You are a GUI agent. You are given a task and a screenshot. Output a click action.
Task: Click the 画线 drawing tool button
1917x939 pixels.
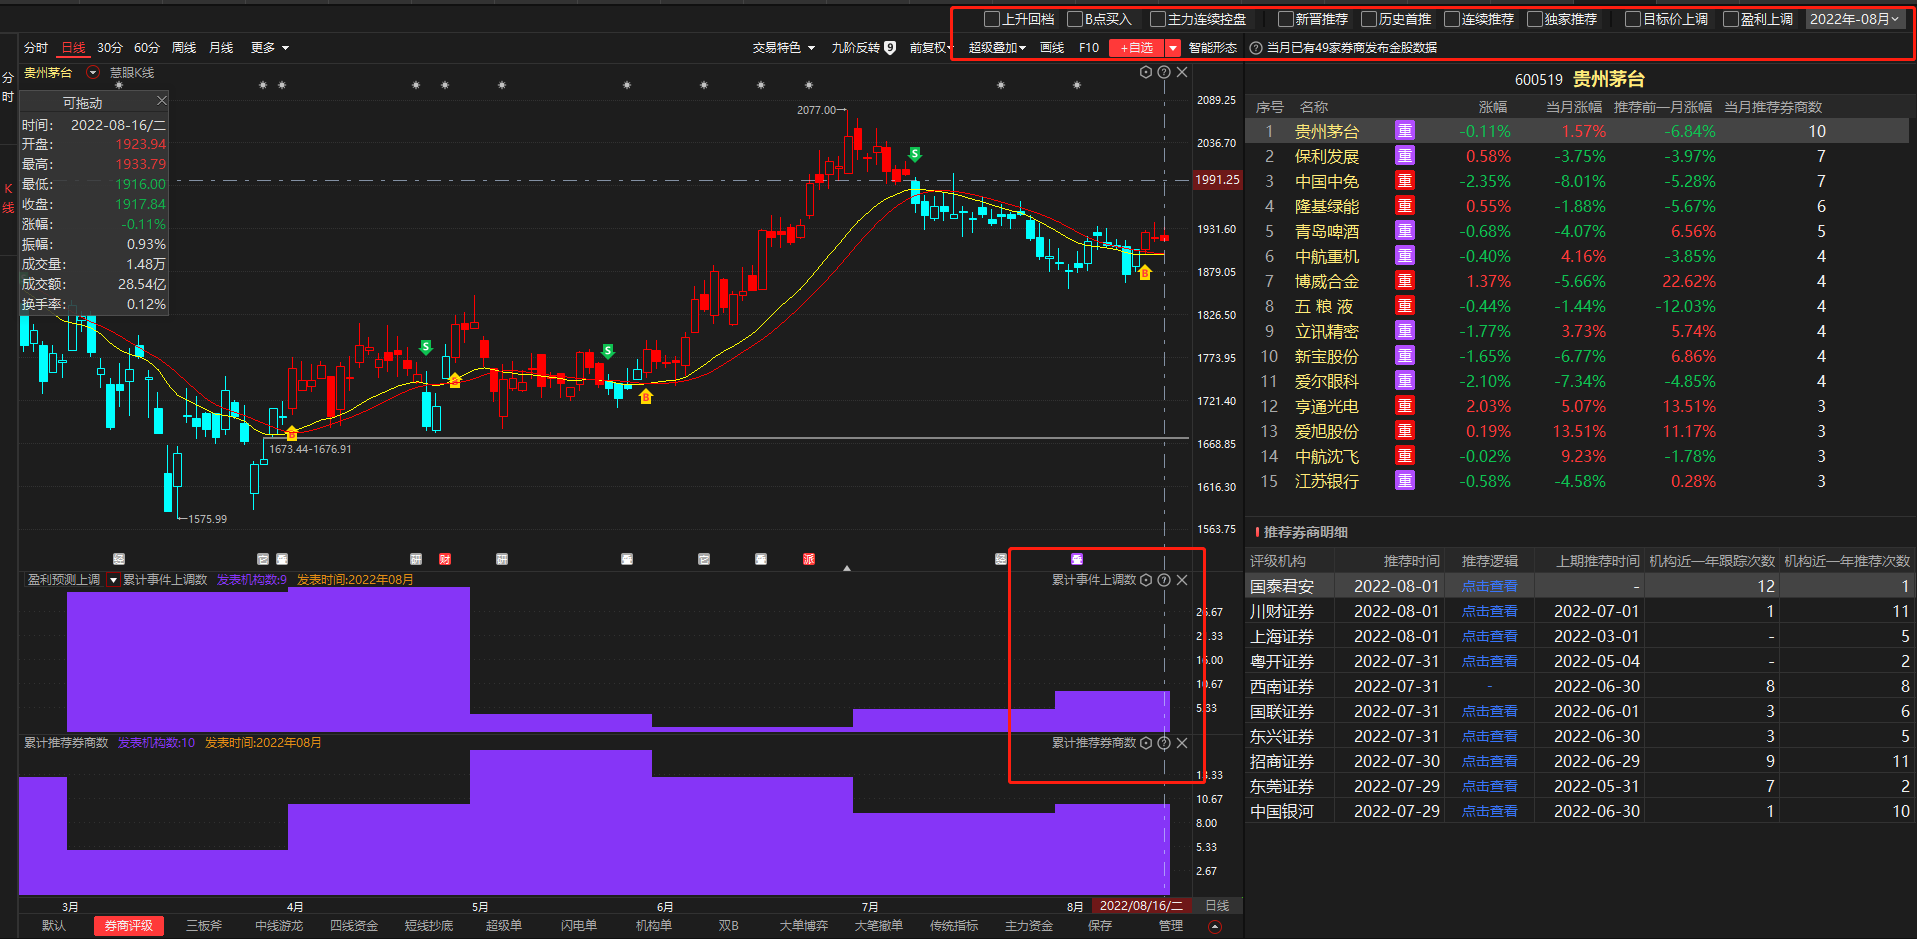[1052, 47]
